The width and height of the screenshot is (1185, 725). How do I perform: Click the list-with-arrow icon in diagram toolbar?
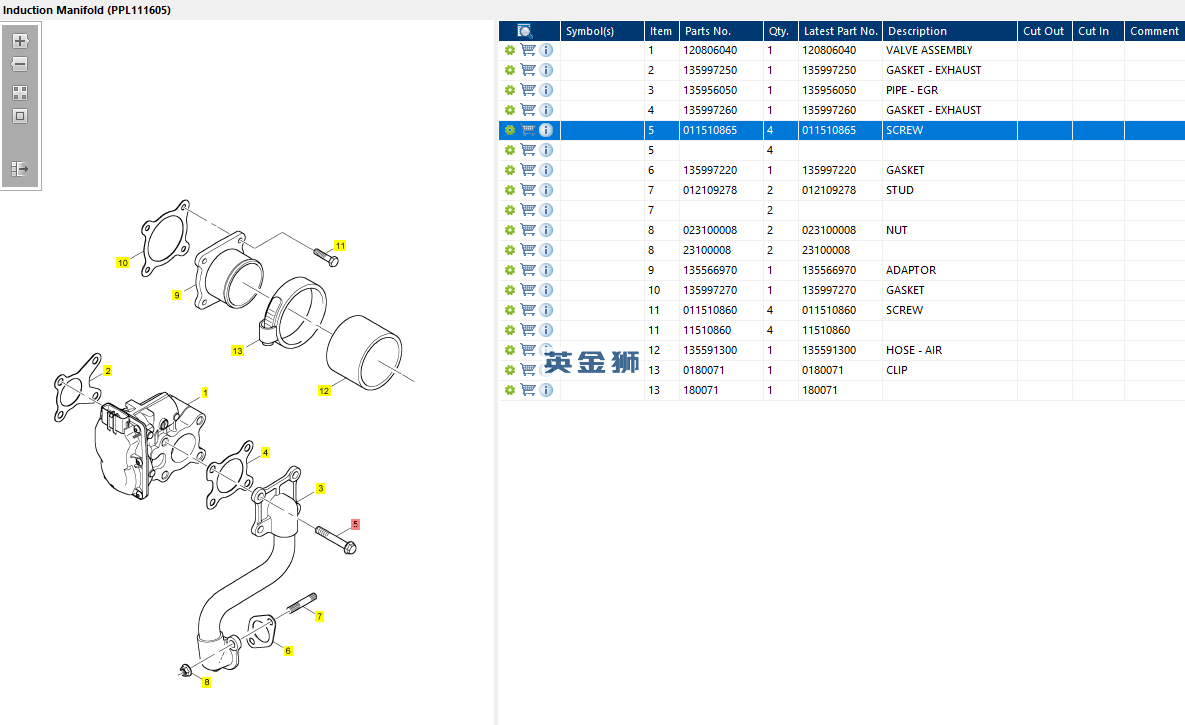tap(20, 169)
